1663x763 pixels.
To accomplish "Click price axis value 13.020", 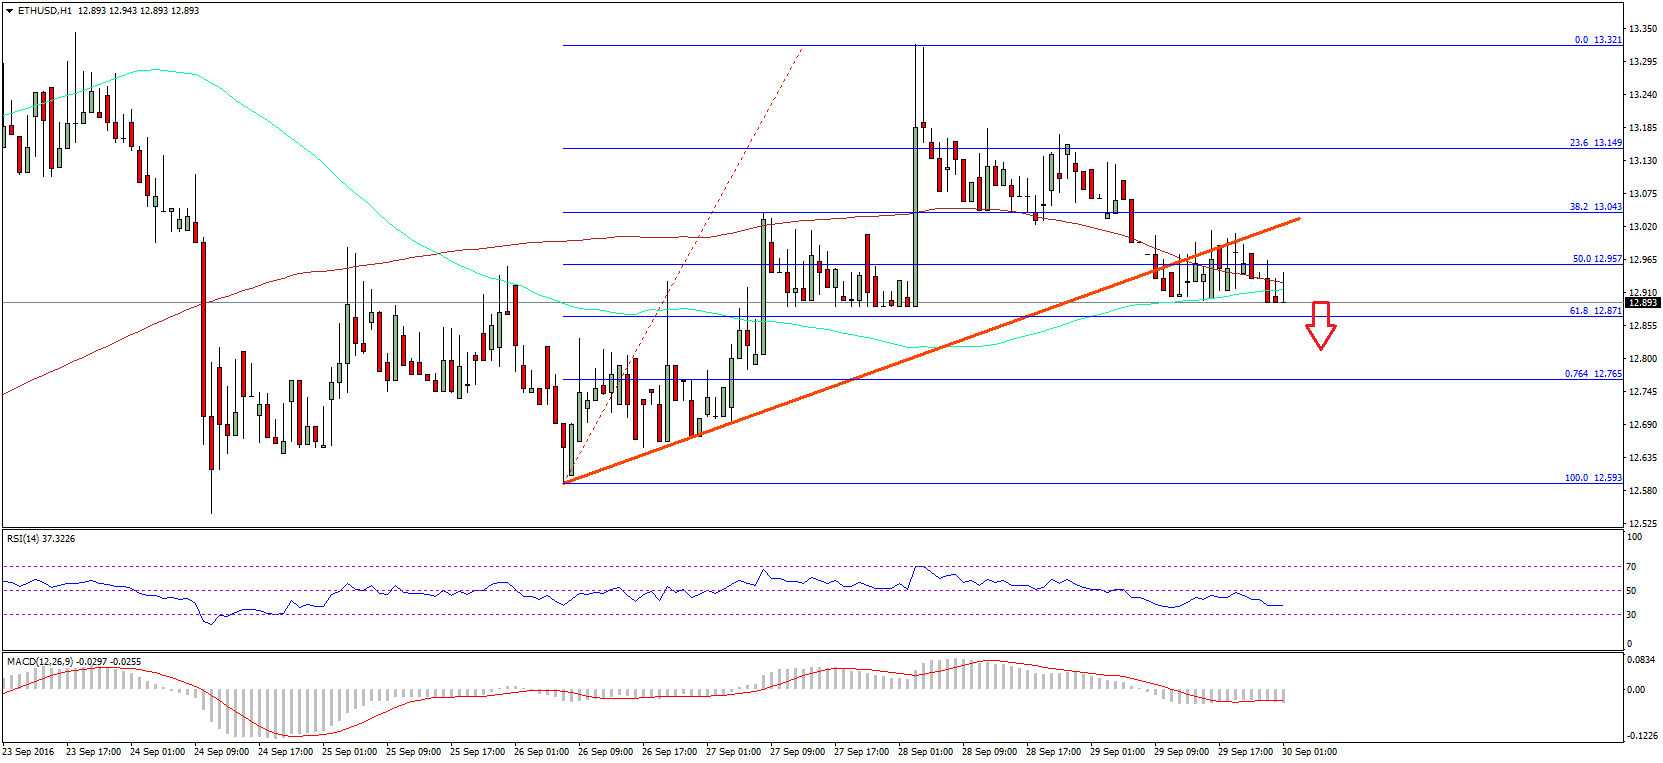I will pos(1643,227).
